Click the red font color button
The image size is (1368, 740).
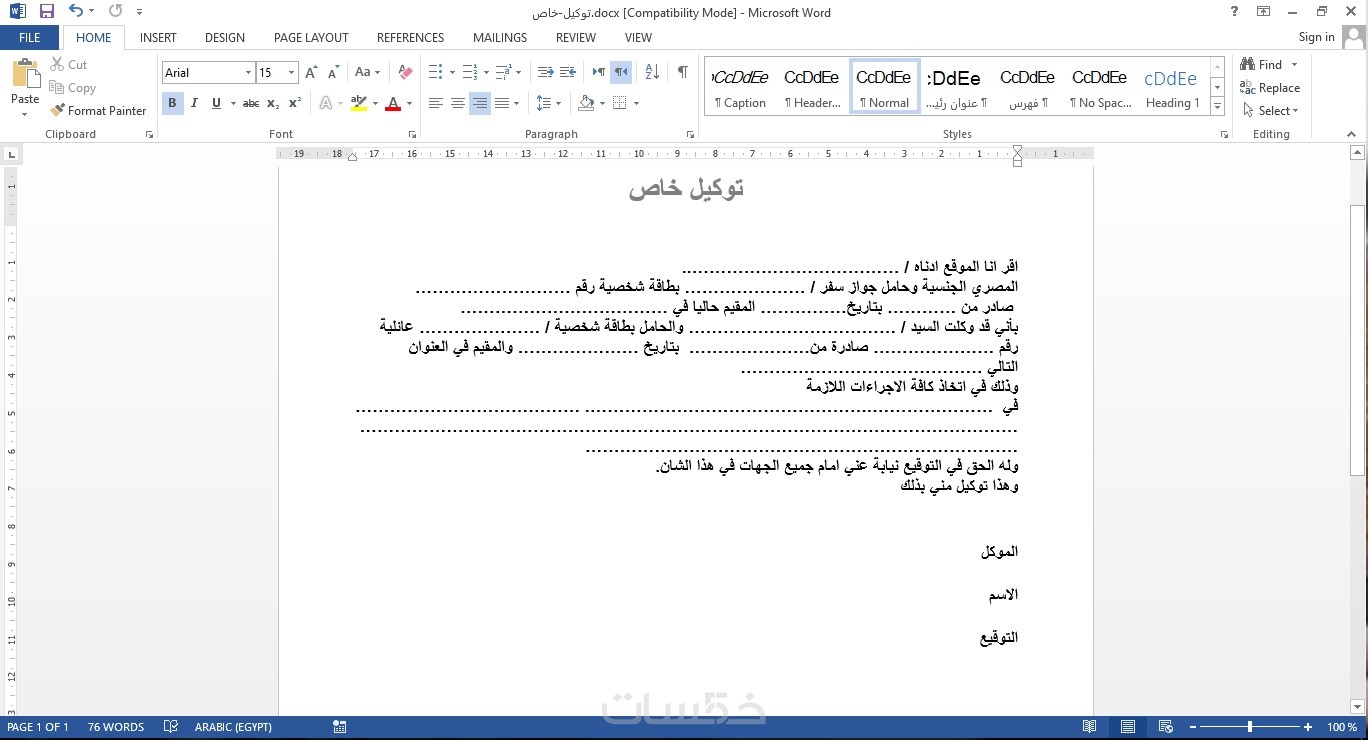click(x=393, y=103)
